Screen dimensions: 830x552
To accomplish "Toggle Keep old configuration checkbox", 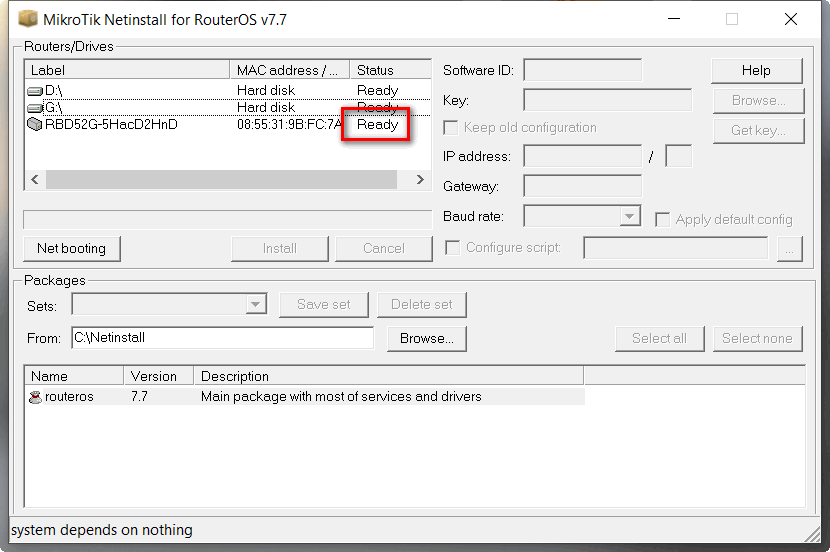I will 450,128.
